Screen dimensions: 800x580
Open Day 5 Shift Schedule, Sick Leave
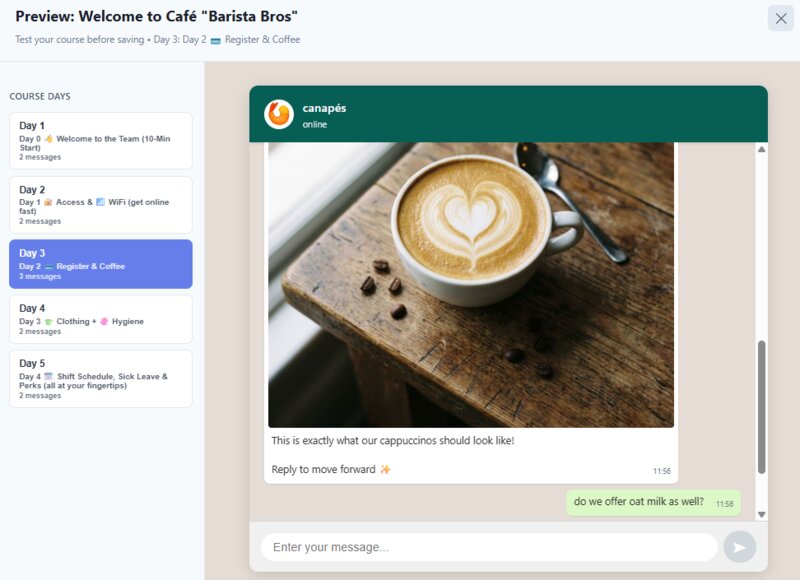[101, 379]
